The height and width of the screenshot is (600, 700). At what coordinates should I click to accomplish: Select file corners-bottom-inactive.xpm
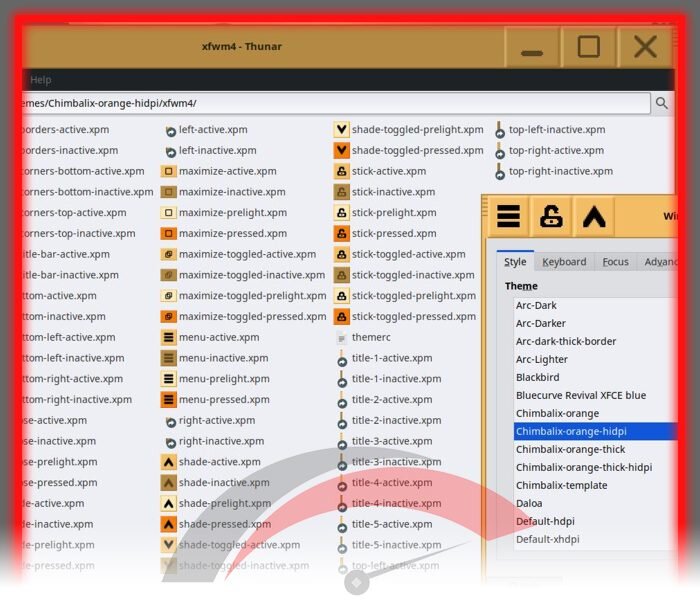(88, 192)
